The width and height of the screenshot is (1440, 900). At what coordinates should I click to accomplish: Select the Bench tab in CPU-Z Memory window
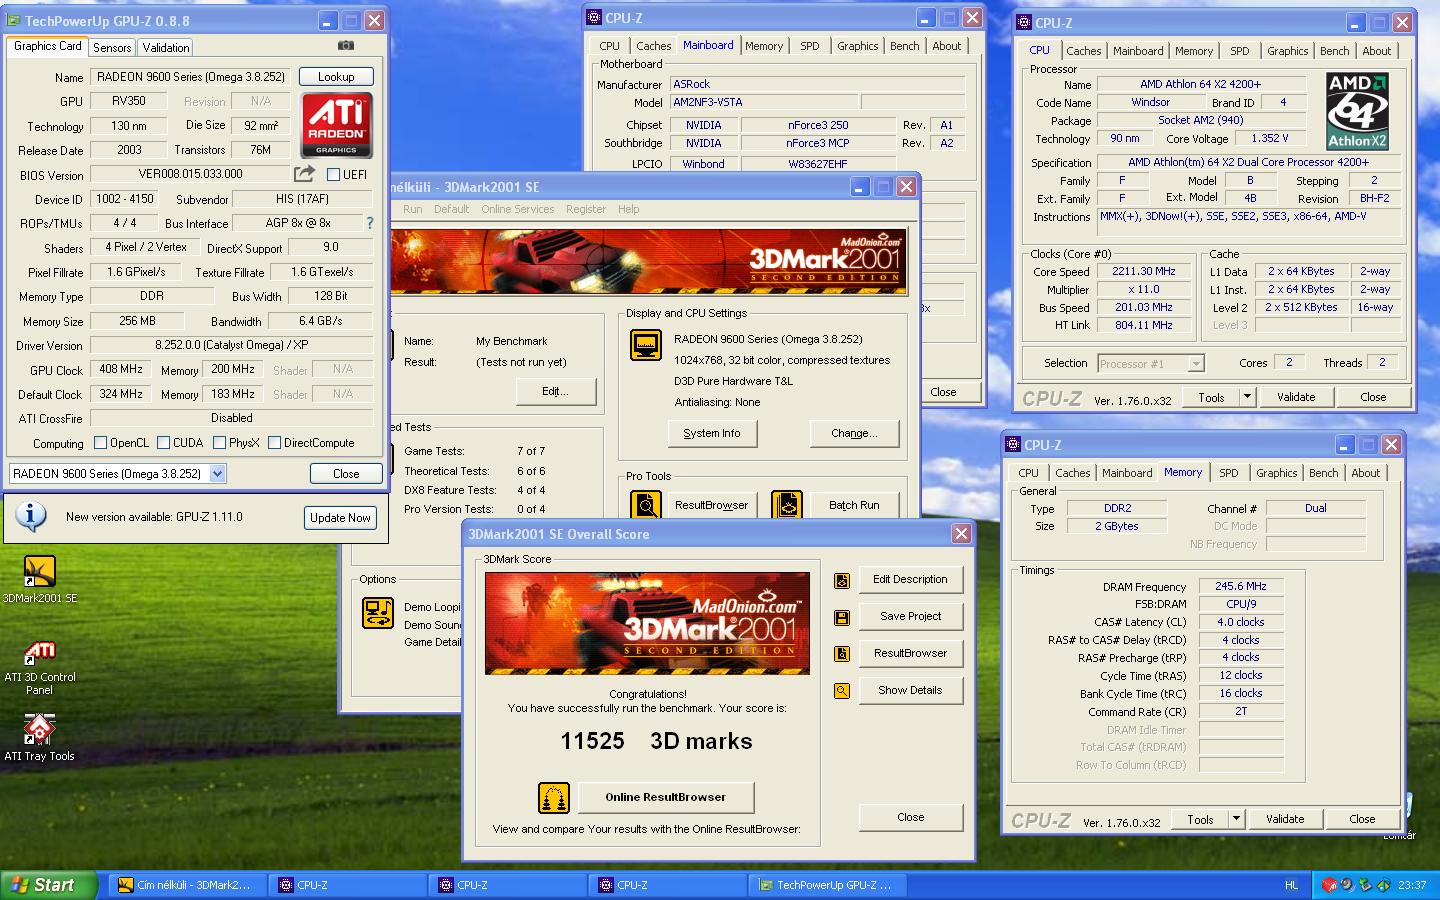coord(1323,473)
